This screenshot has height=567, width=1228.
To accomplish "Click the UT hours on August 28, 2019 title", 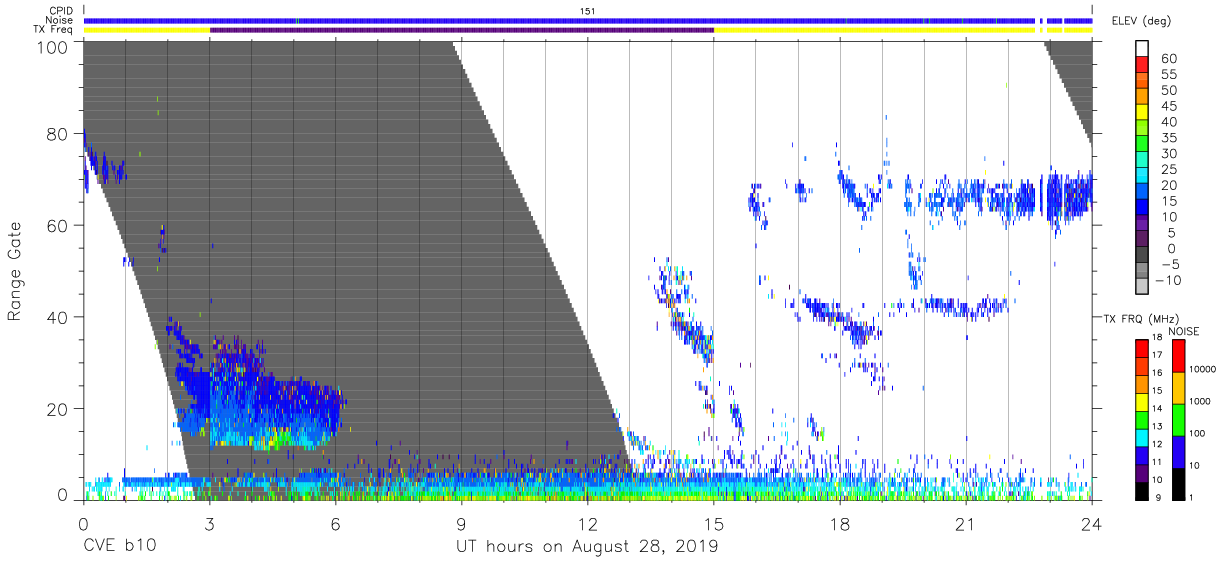I will click(x=587, y=547).
